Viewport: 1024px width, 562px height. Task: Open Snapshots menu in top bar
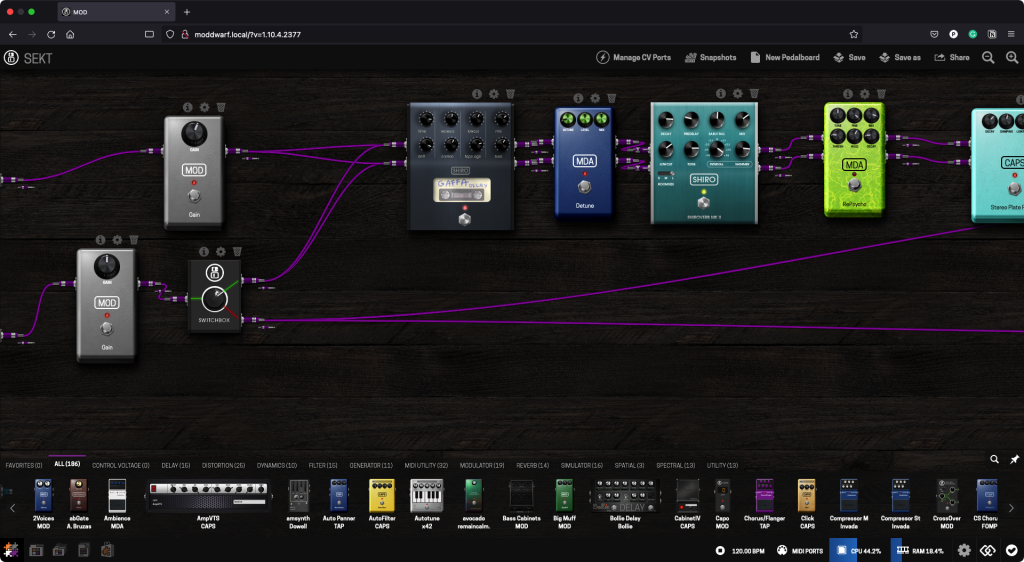point(710,58)
